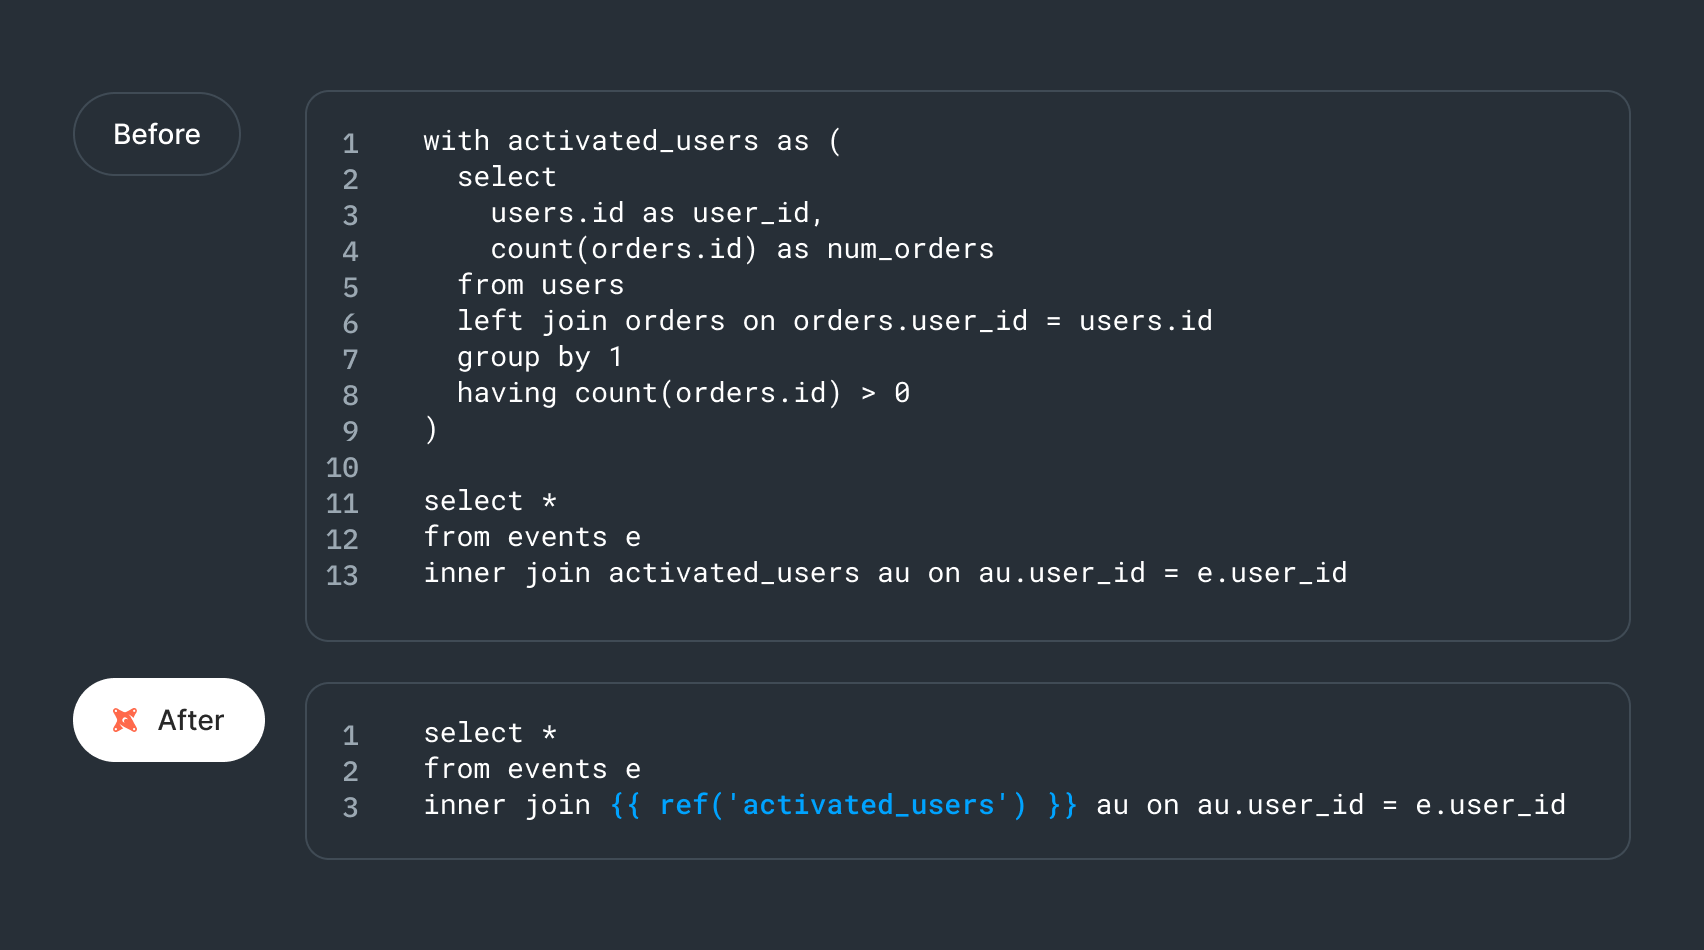Select the After pill button
The image size is (1704, 950).
(x=169, y=720)
